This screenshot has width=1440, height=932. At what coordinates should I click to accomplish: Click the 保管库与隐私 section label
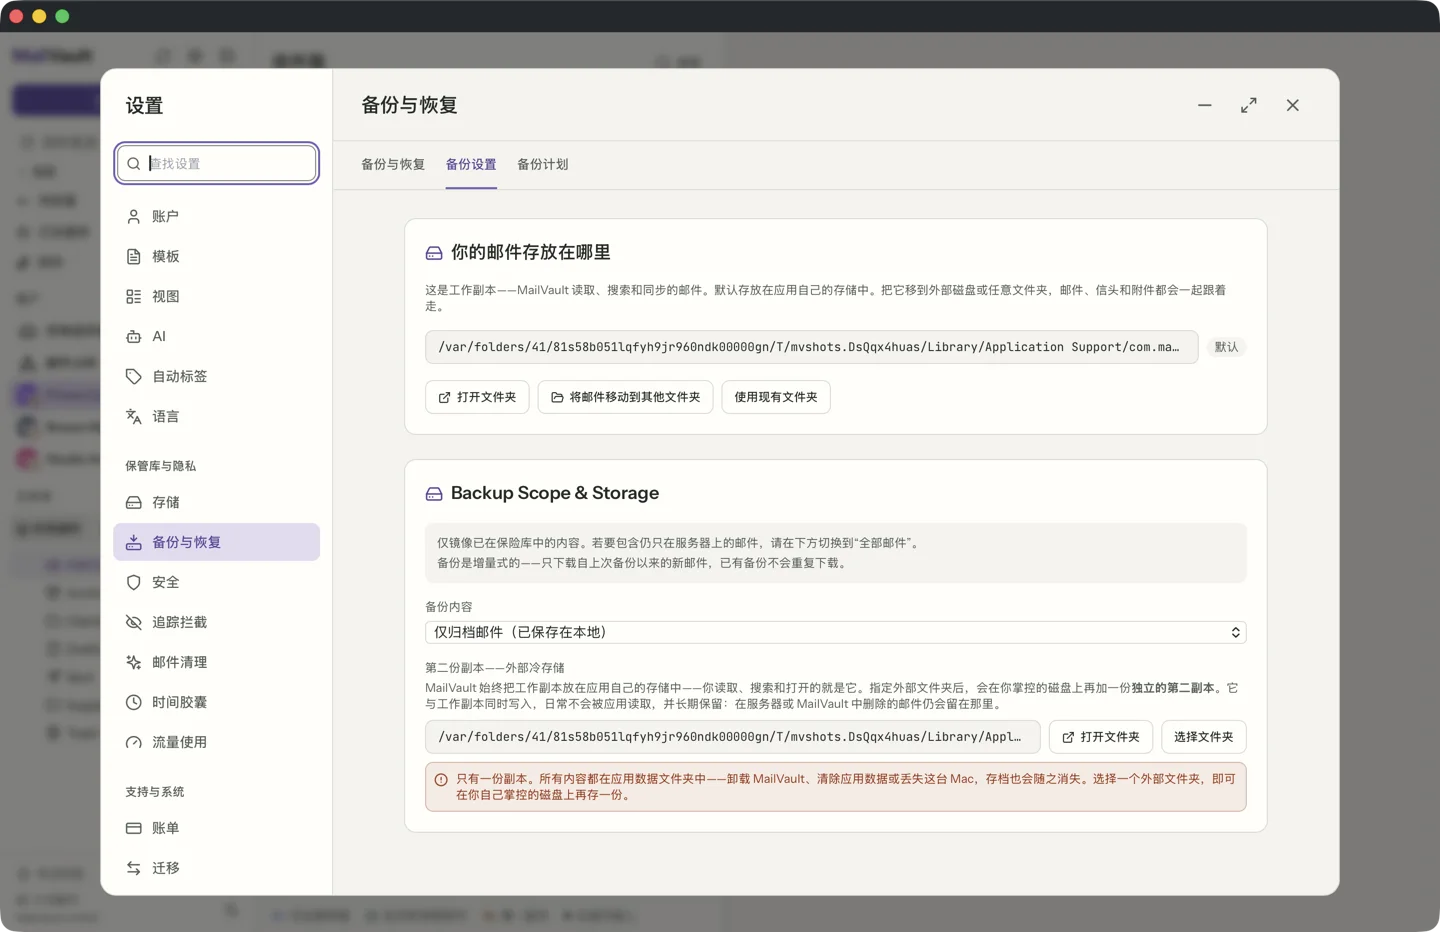click(161, 466)
